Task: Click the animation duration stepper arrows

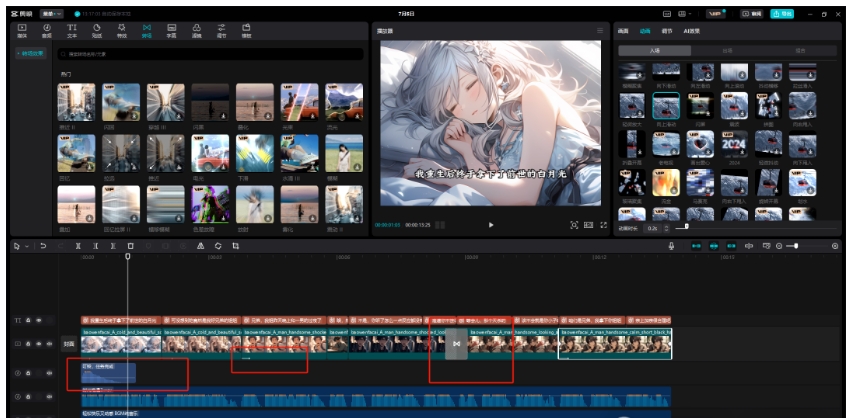Action: click(666, 229)
